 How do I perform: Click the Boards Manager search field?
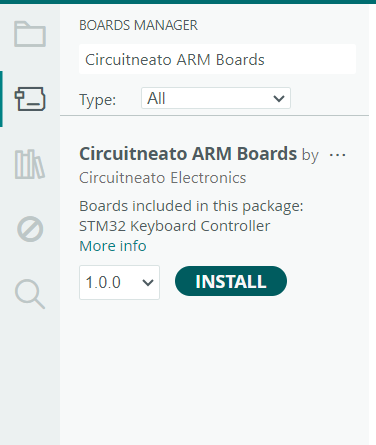pos(217,59)
